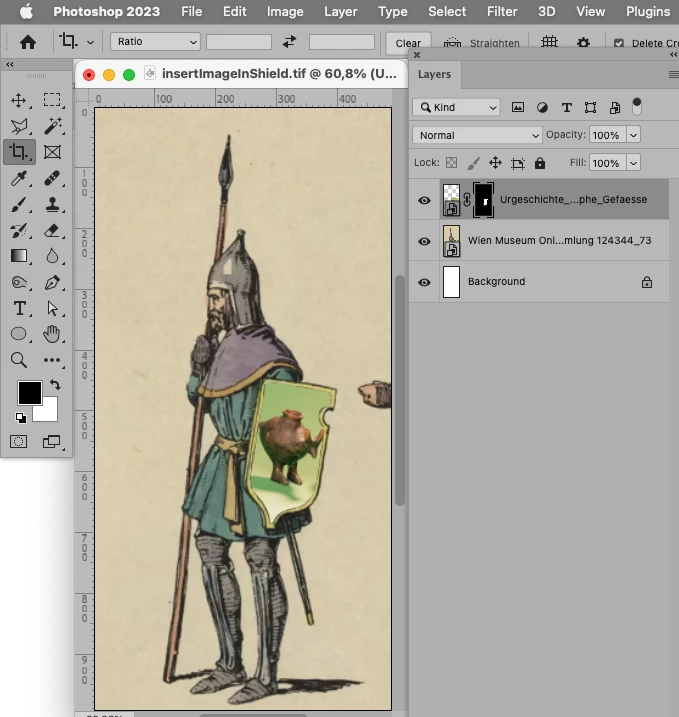Select the Clone Stamp tool
This screenshot has width=679, height=717.
[52, 204]
